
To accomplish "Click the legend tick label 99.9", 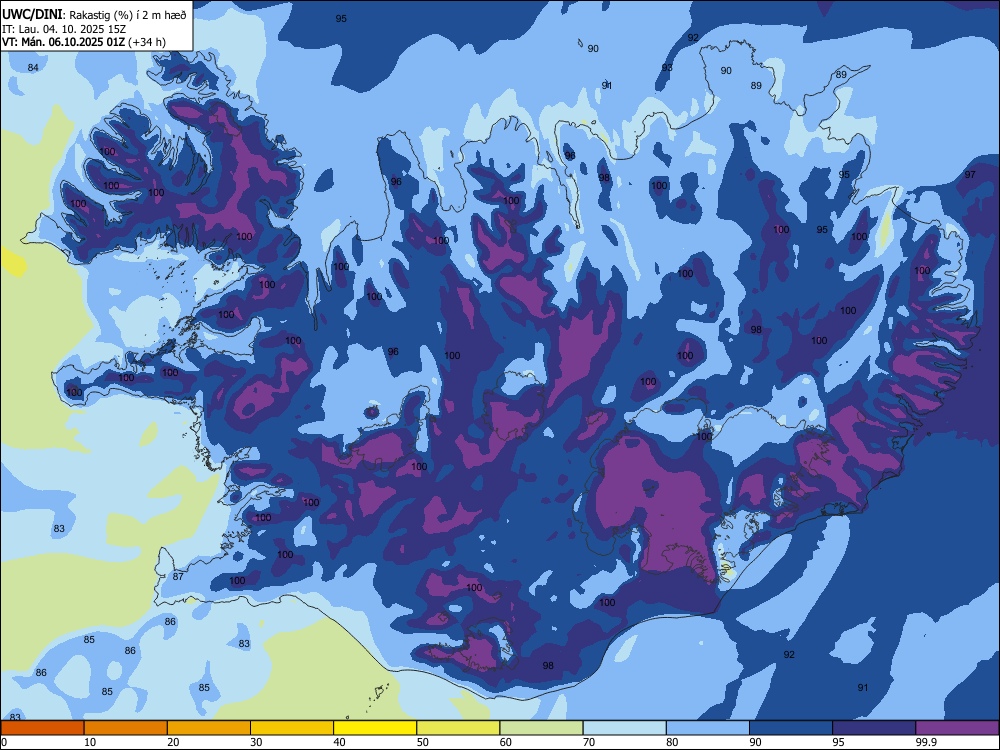I will click(926, 742).
